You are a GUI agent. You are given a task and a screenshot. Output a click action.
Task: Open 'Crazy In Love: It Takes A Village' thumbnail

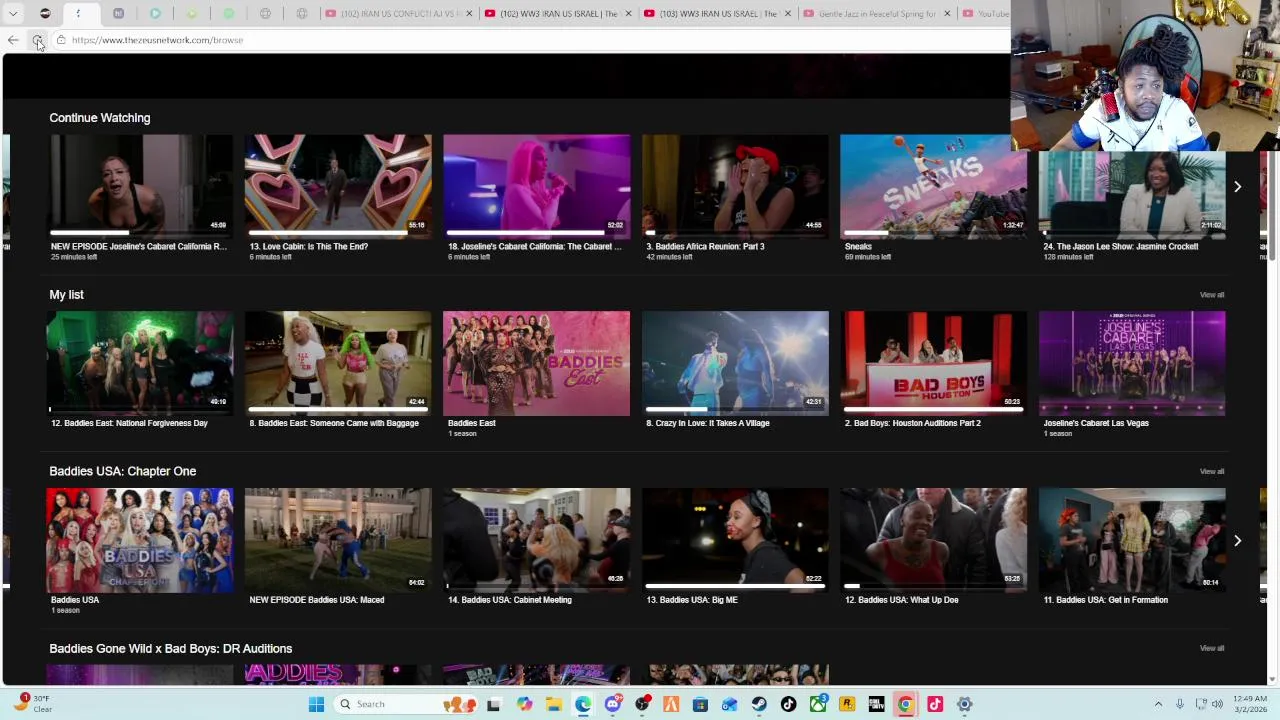click(735, 363)
